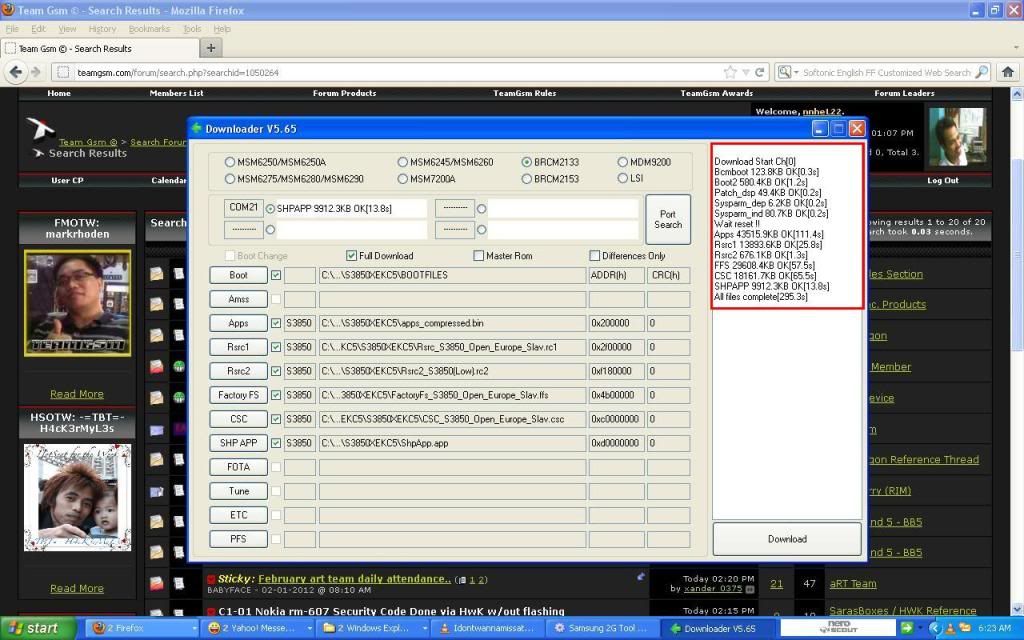Open the aRT Team forum link

pos(853,584)
